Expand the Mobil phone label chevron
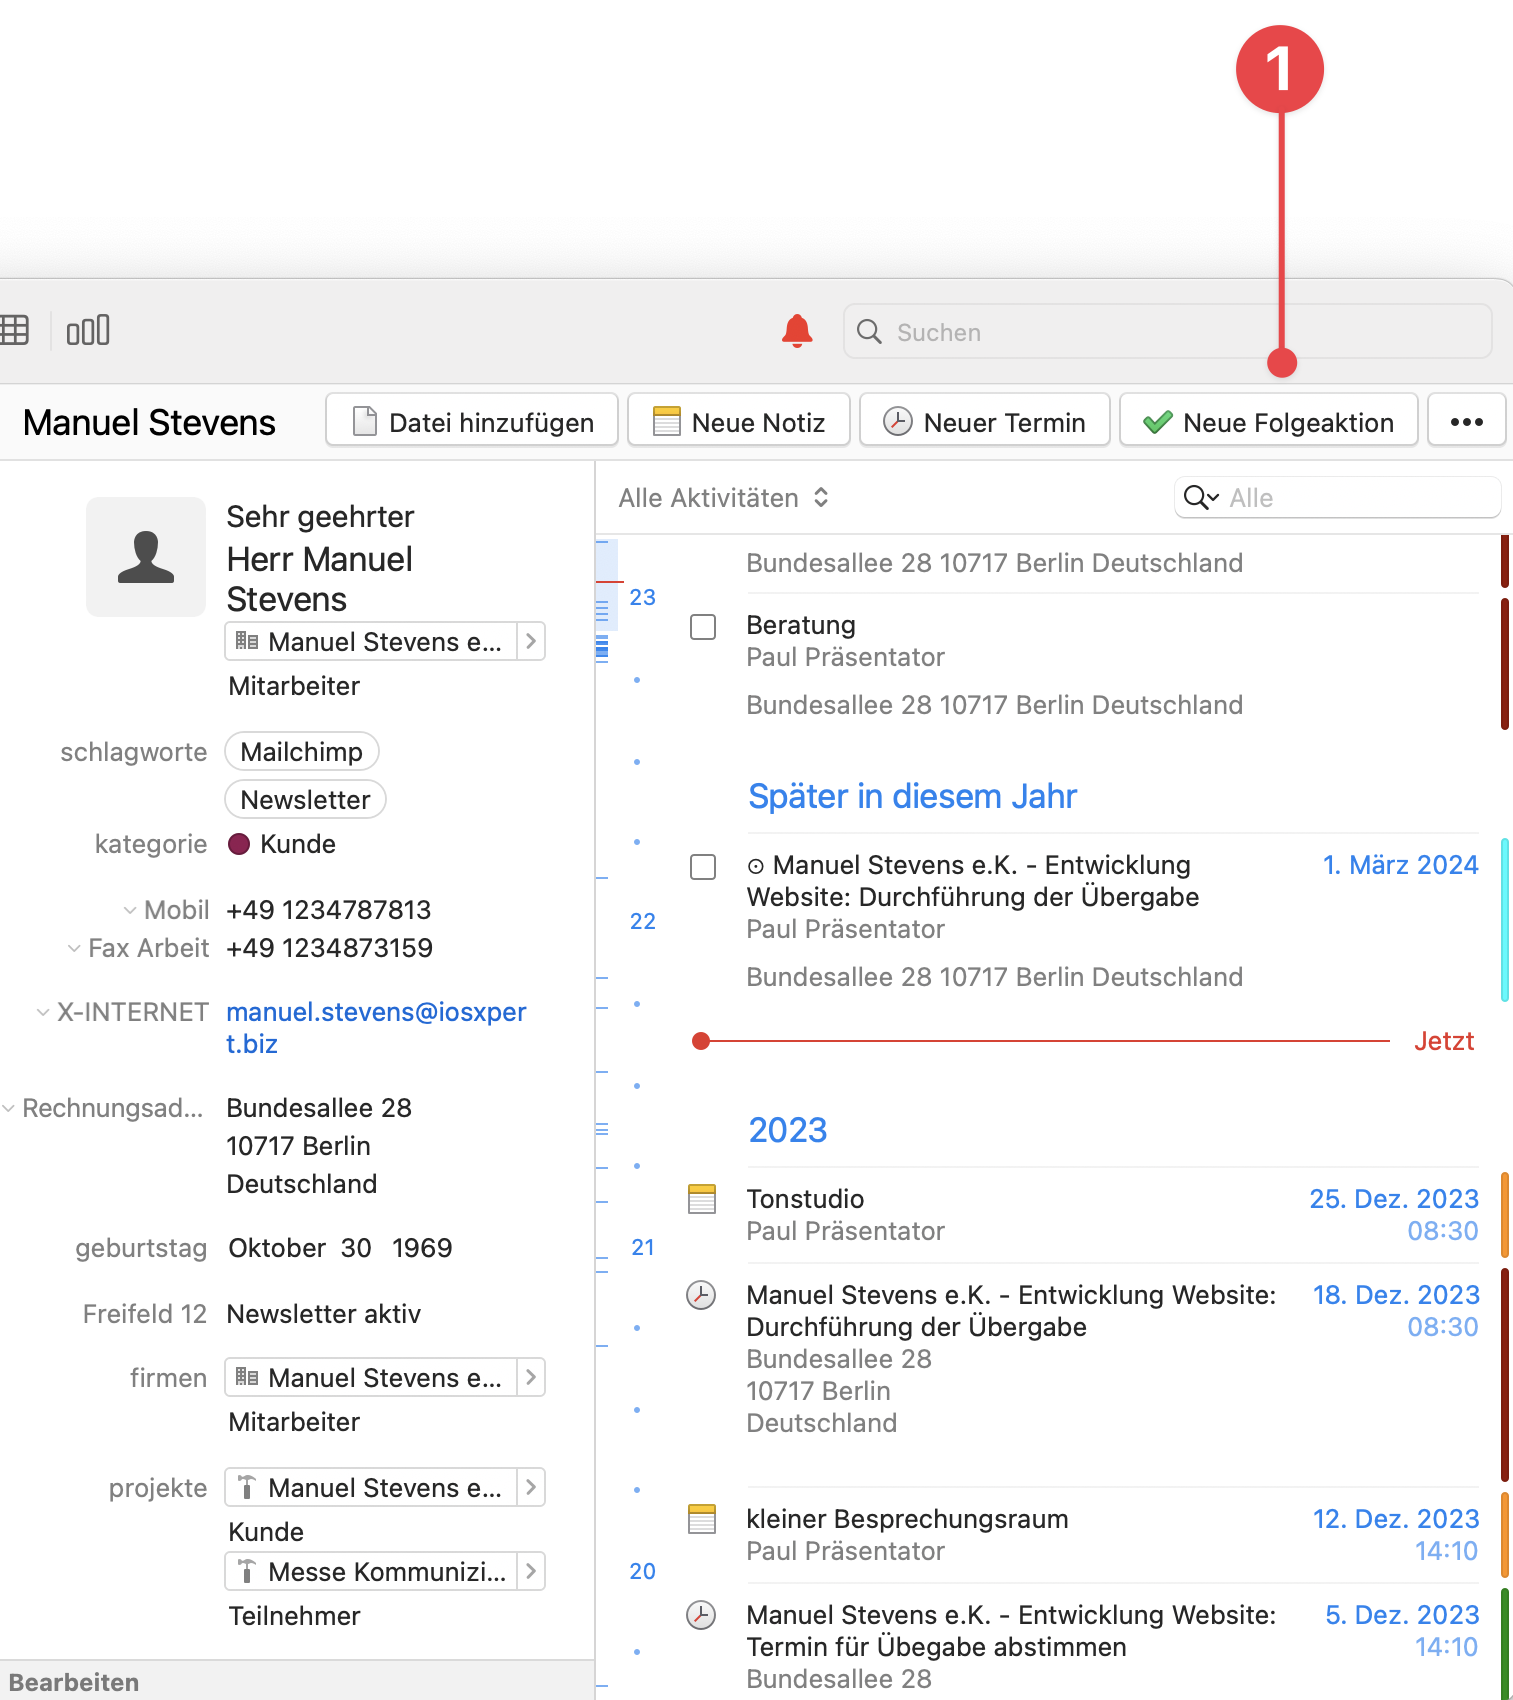The height and width of the screenshot is (1700, 1513). (x=130, y=911)
